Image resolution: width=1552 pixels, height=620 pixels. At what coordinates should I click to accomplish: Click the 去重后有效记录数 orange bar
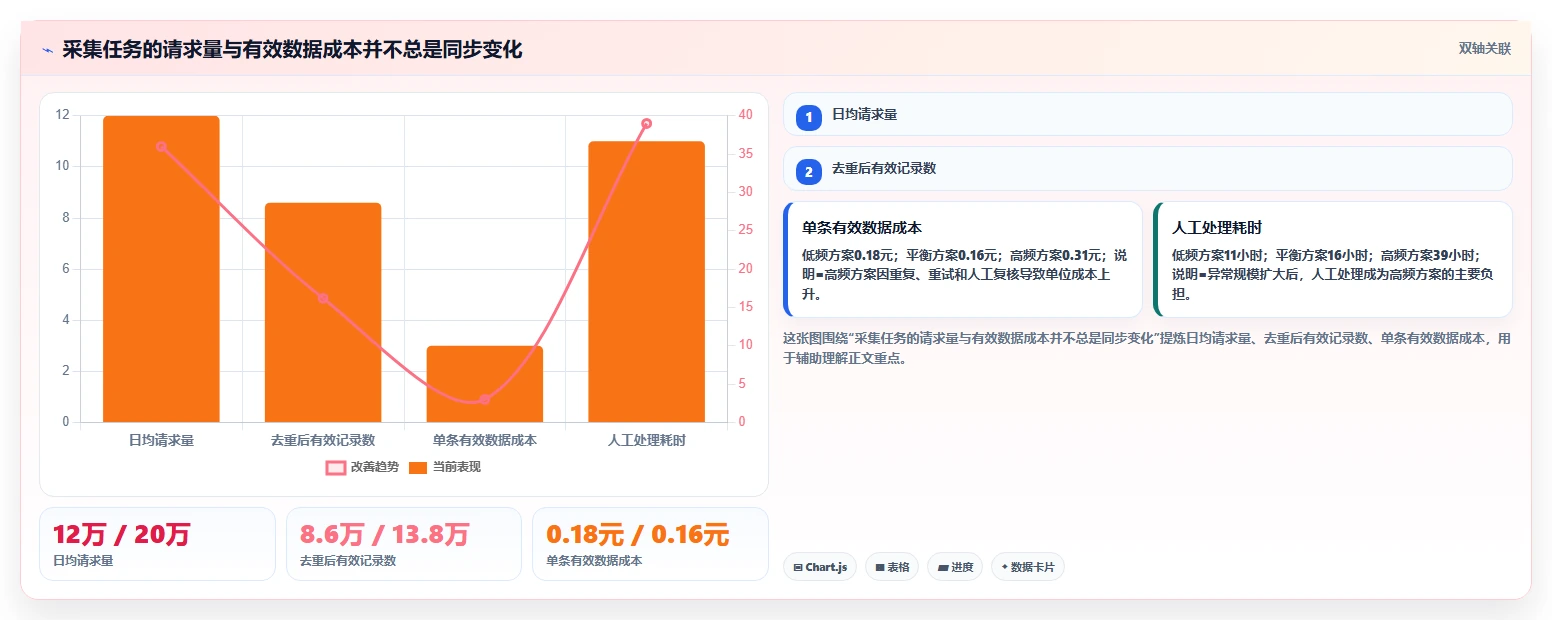pos(323,312)
